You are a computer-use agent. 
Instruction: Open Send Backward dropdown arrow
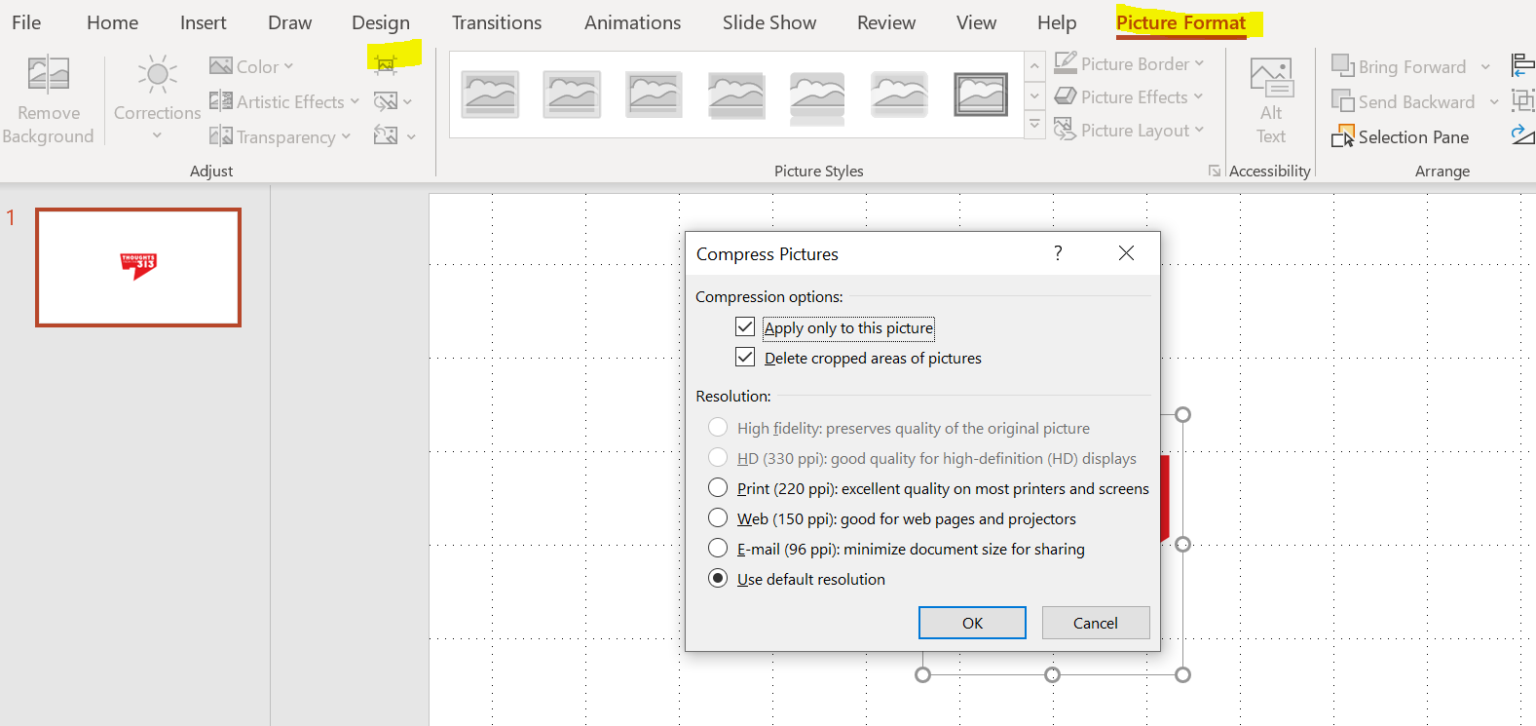tap(1494, 102)
